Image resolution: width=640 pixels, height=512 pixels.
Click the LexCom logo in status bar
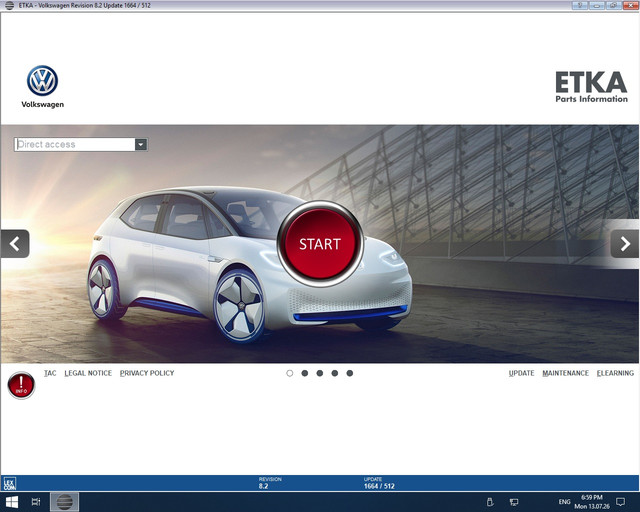click(x=9, y=483)
